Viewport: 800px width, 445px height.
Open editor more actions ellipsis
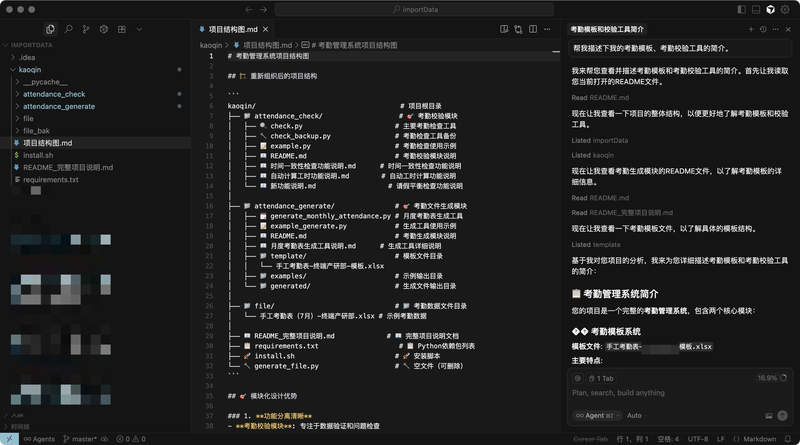point(547,29)
